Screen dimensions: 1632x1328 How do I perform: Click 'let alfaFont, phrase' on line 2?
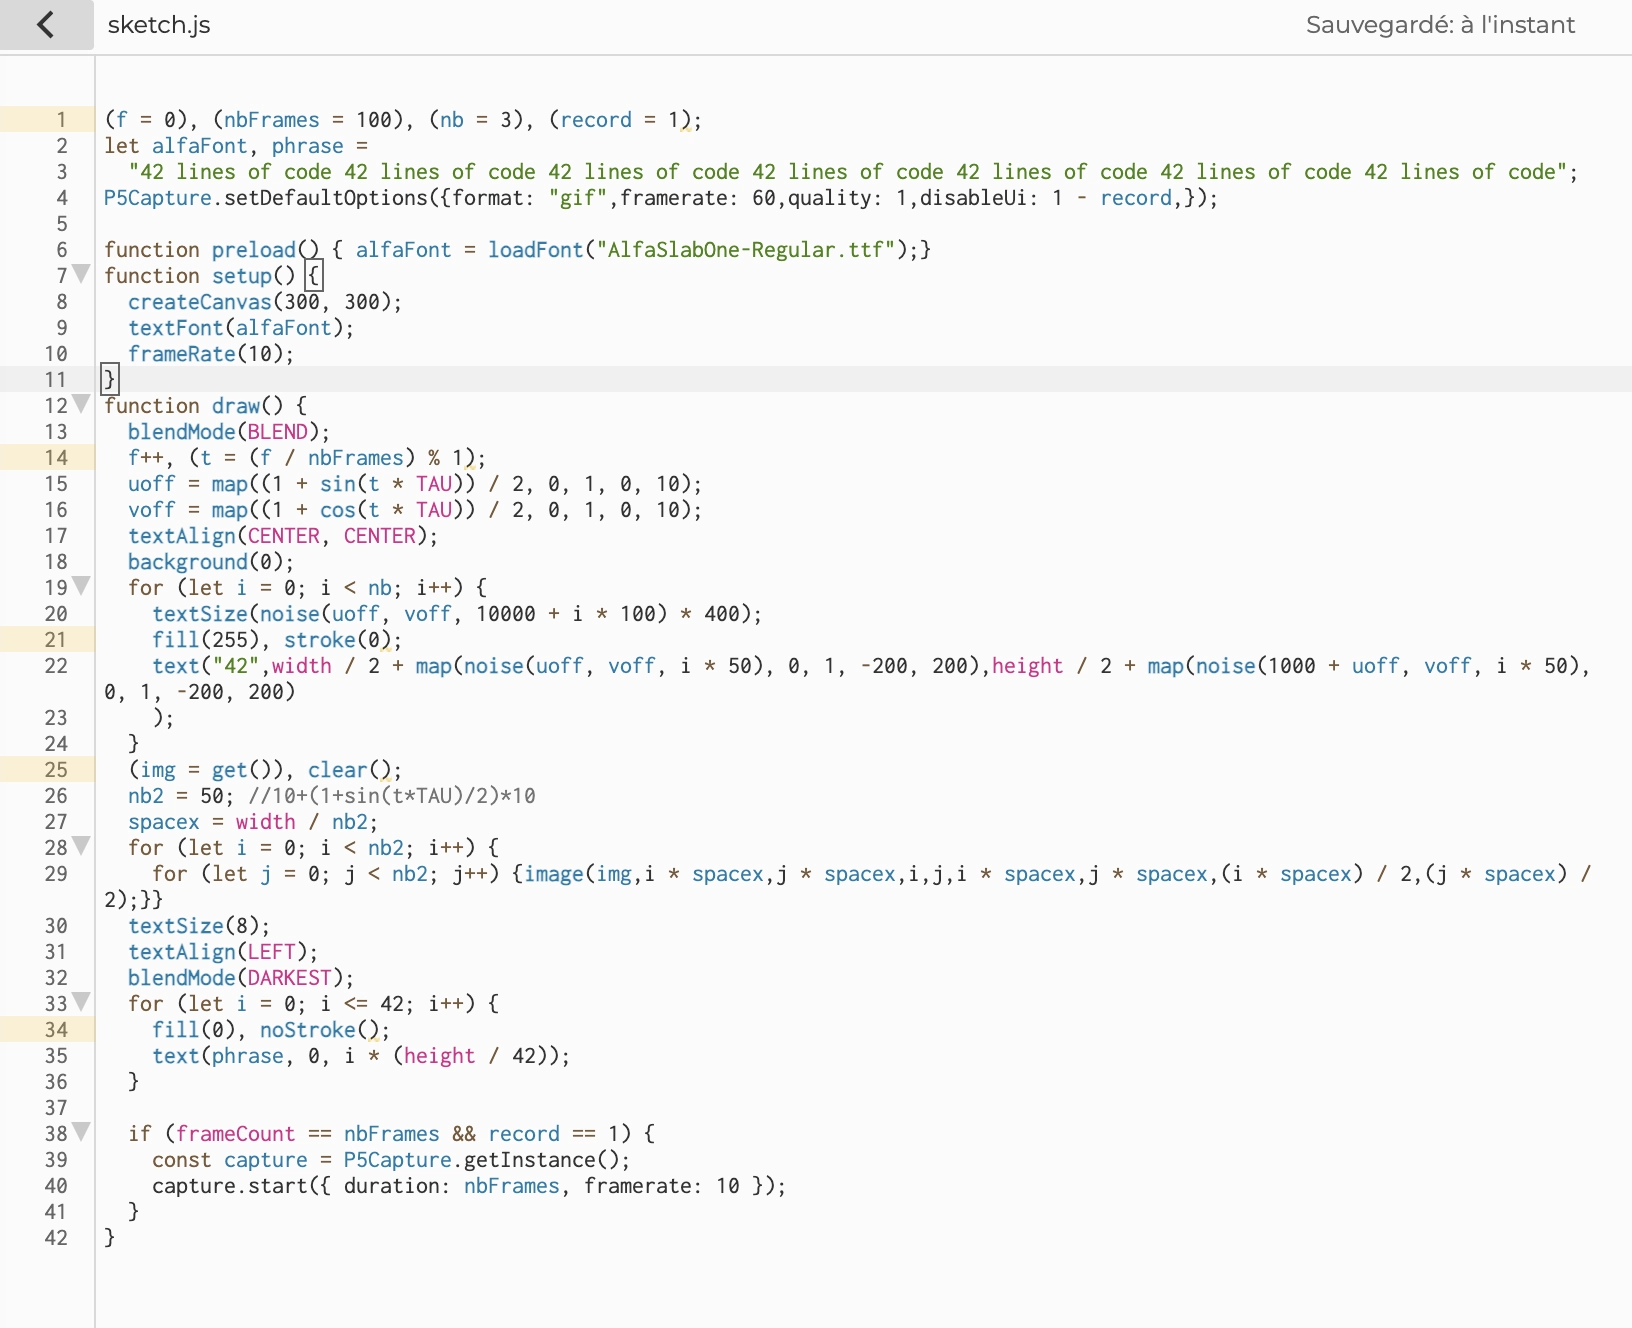point(224,146)
